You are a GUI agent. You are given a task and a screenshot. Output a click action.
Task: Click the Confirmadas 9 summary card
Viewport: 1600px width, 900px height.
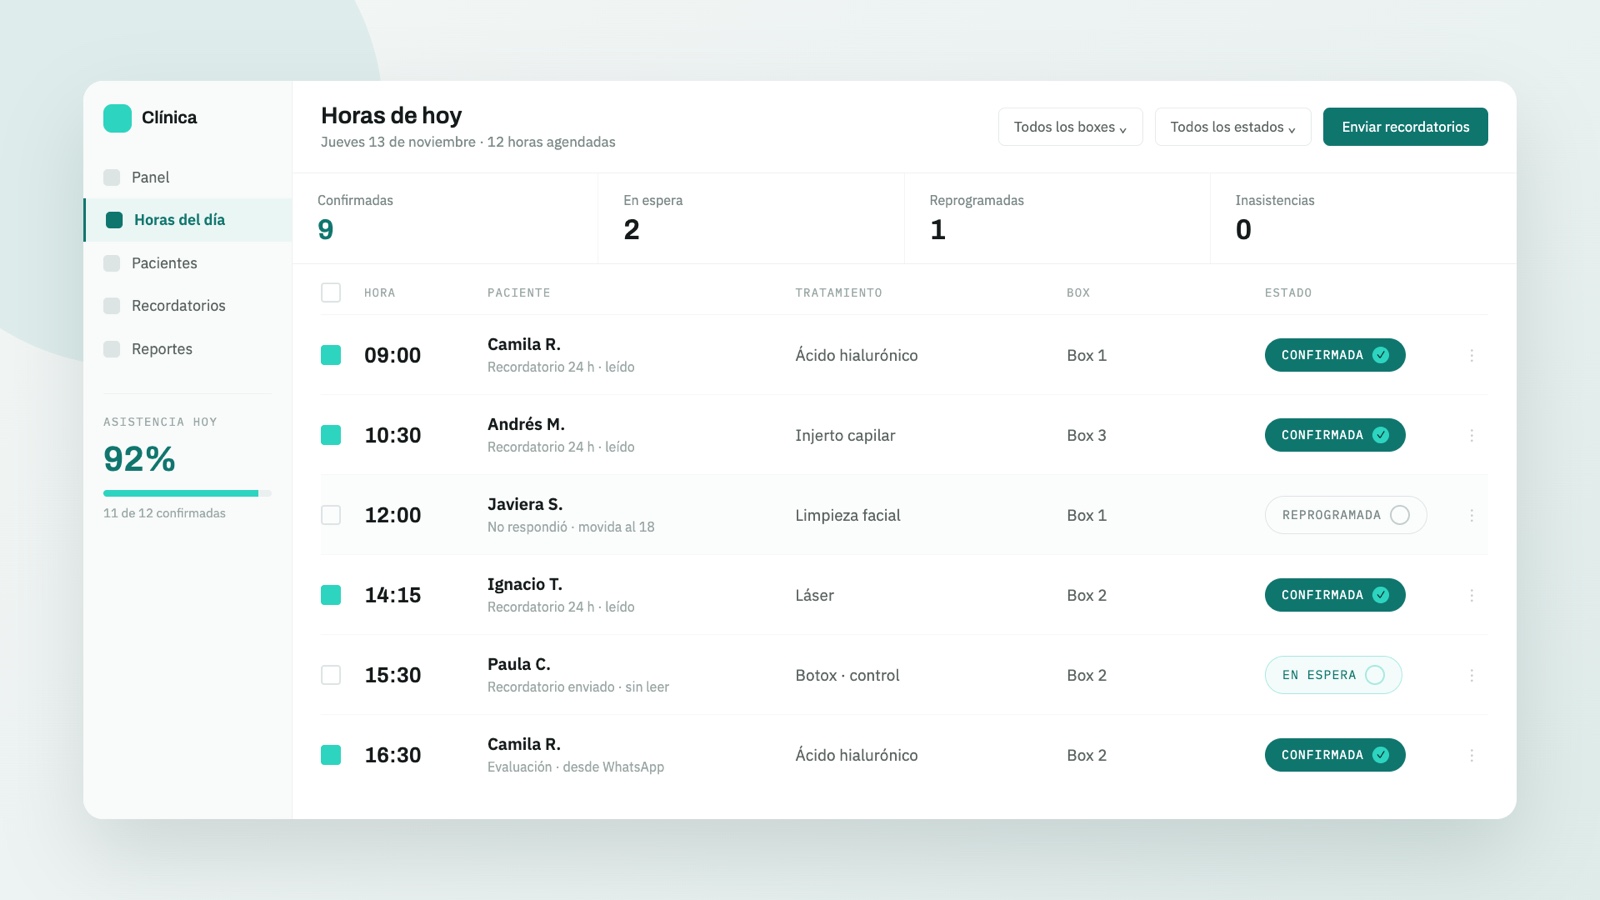coord(445,218)
